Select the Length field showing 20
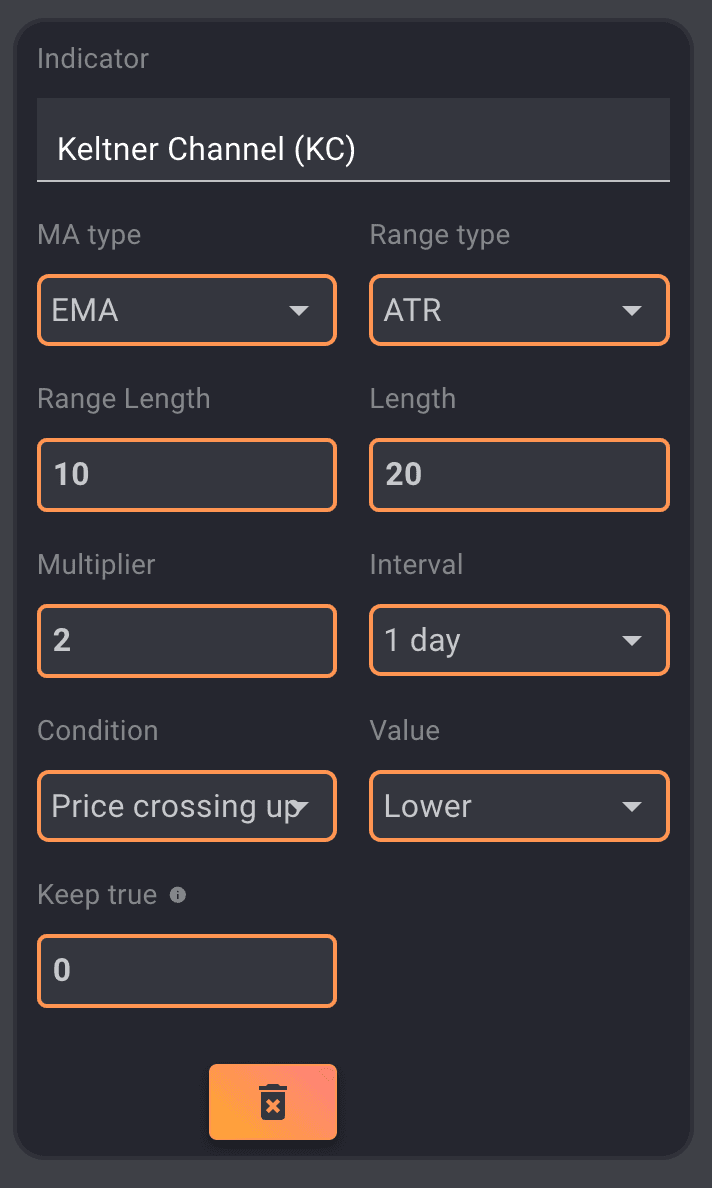712x1188 pixels. pos(519,474)
